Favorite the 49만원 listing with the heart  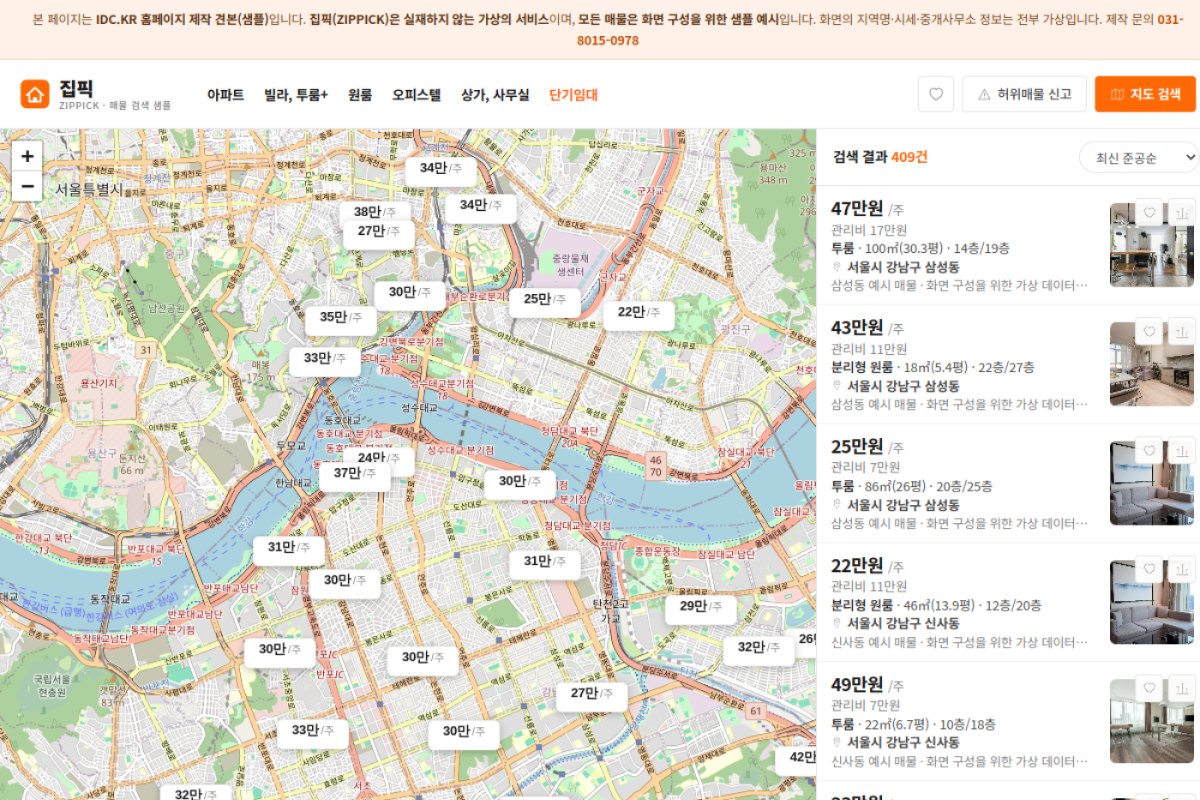tap(1150, 689)
